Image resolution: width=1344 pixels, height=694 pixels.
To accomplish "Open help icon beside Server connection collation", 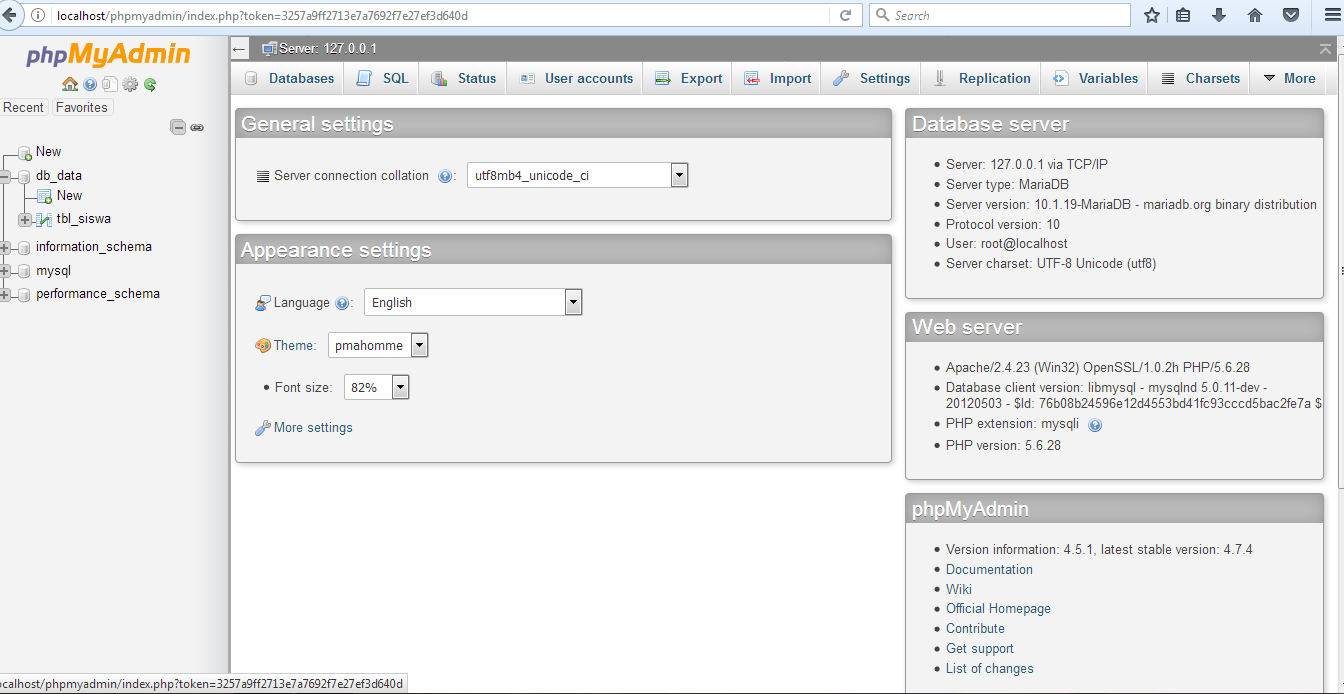I will tap(445, 176).
